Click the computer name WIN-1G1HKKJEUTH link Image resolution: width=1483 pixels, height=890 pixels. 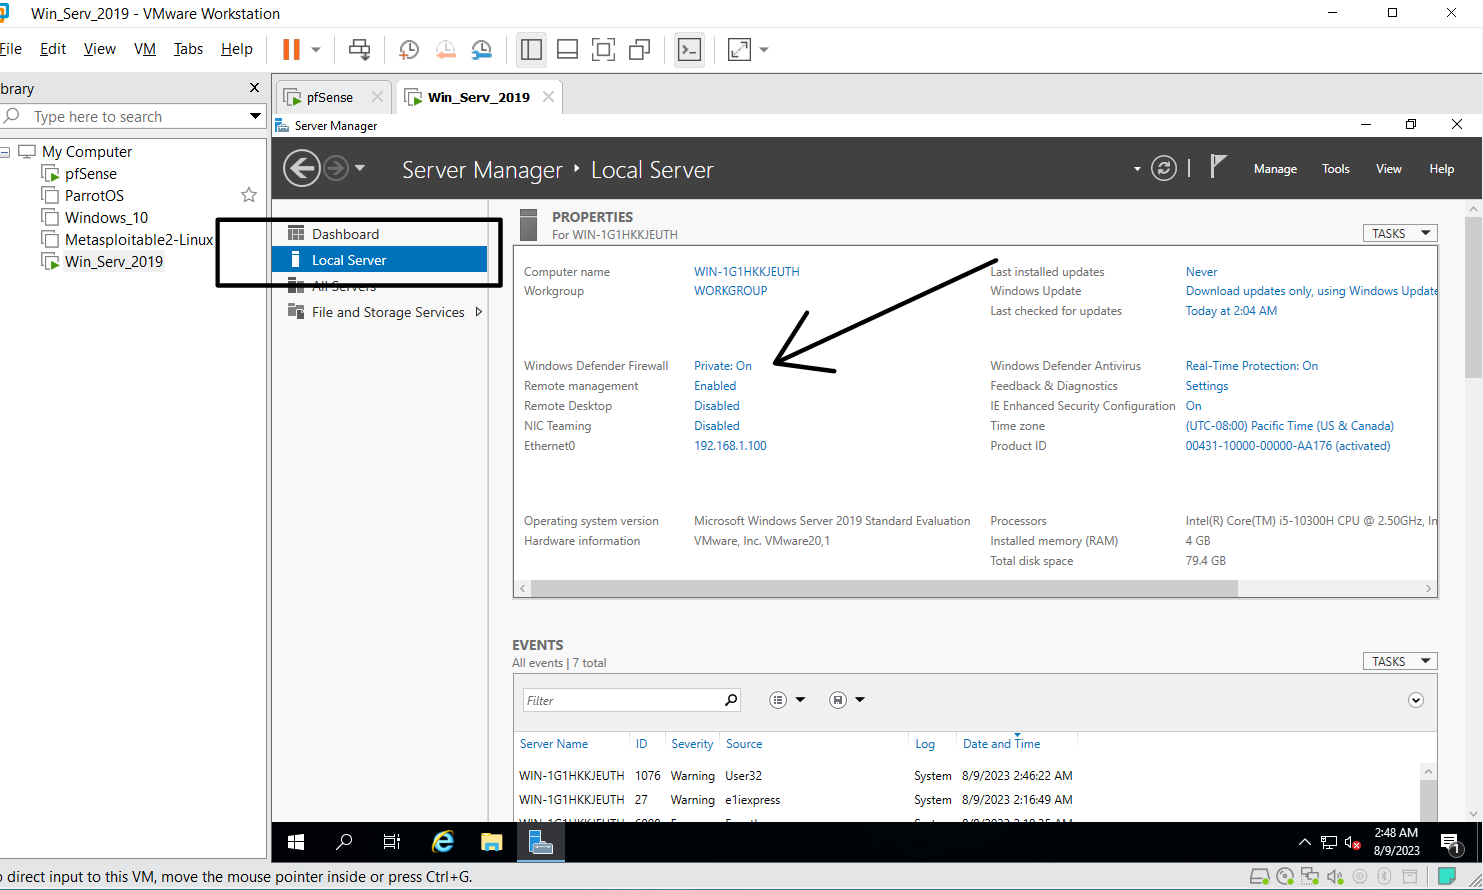pyautogui.click(x=747, y=272)
